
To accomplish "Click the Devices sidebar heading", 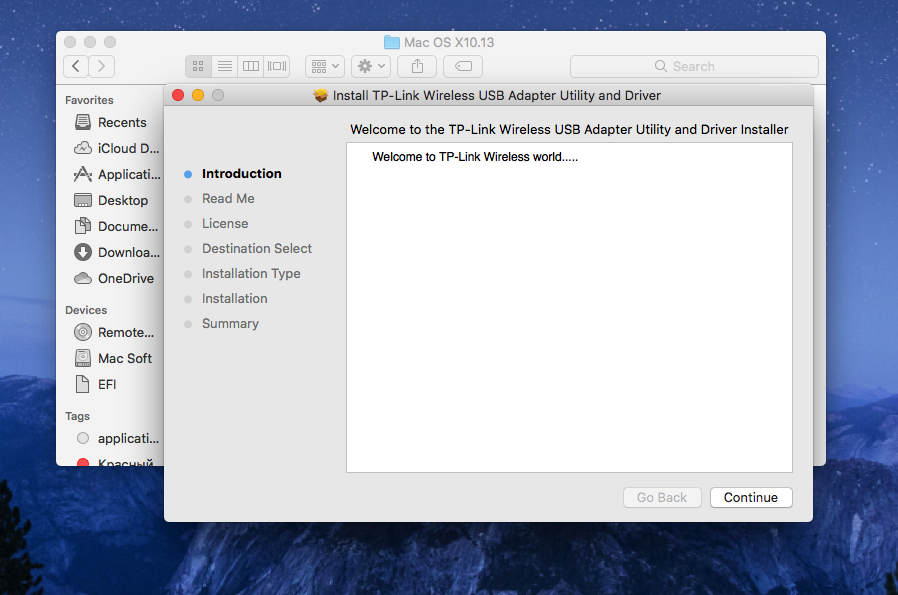I will 86,310.
